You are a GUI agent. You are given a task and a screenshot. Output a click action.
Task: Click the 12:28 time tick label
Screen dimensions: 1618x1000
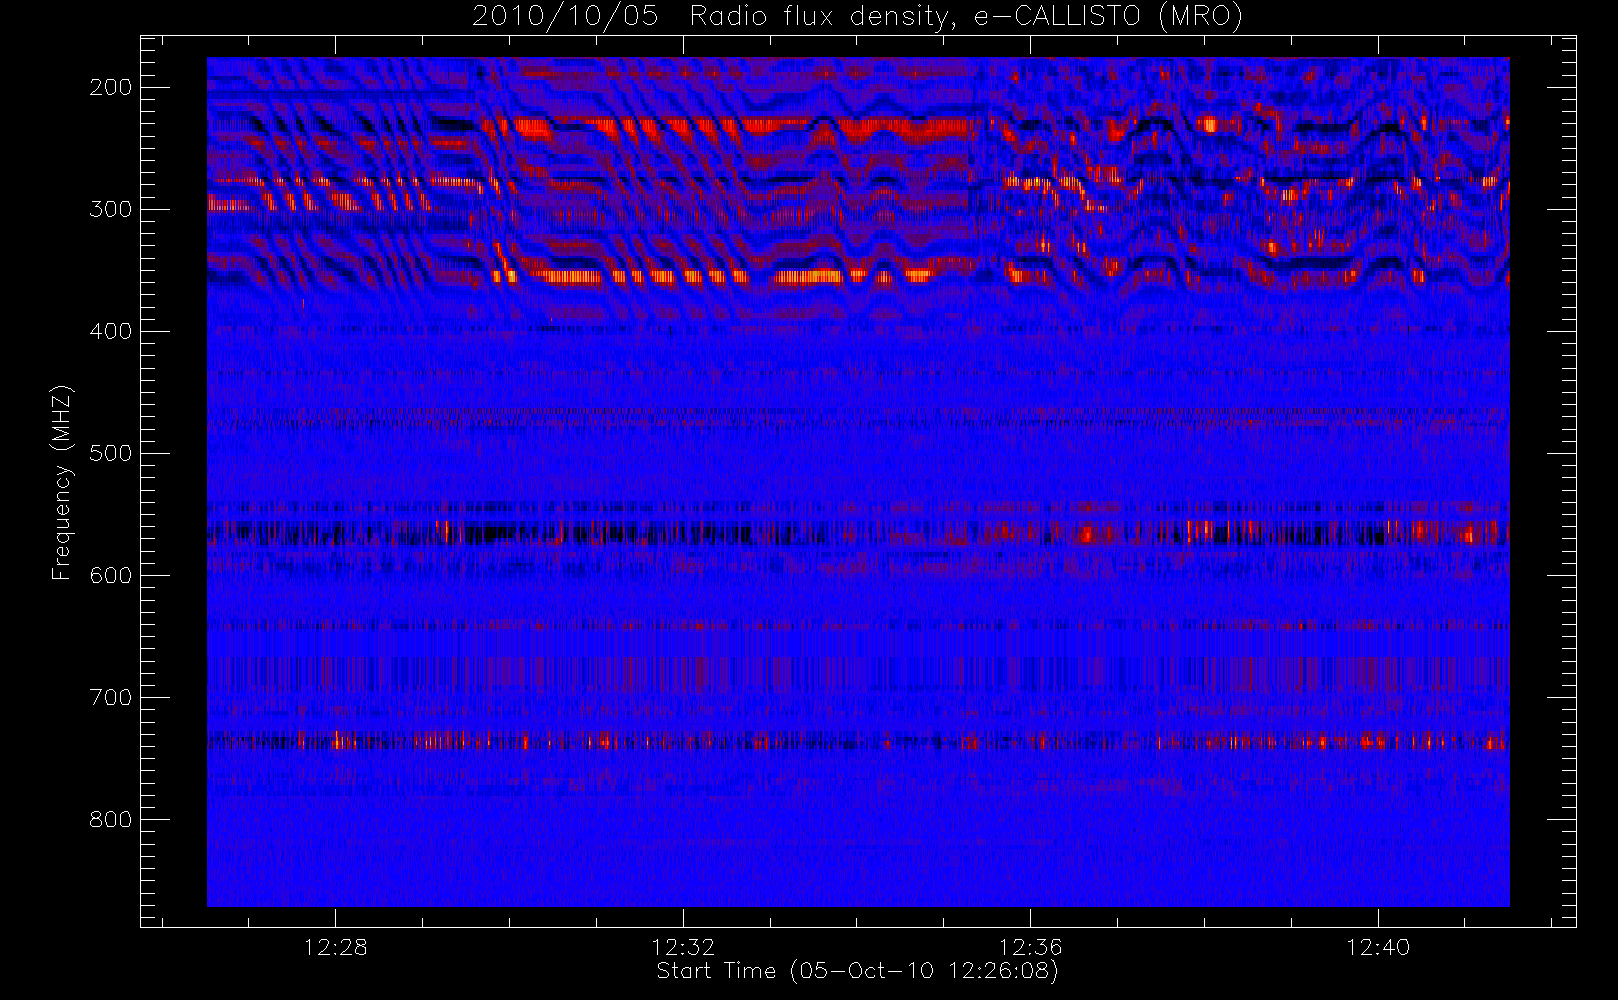click(x=336, y=947)
